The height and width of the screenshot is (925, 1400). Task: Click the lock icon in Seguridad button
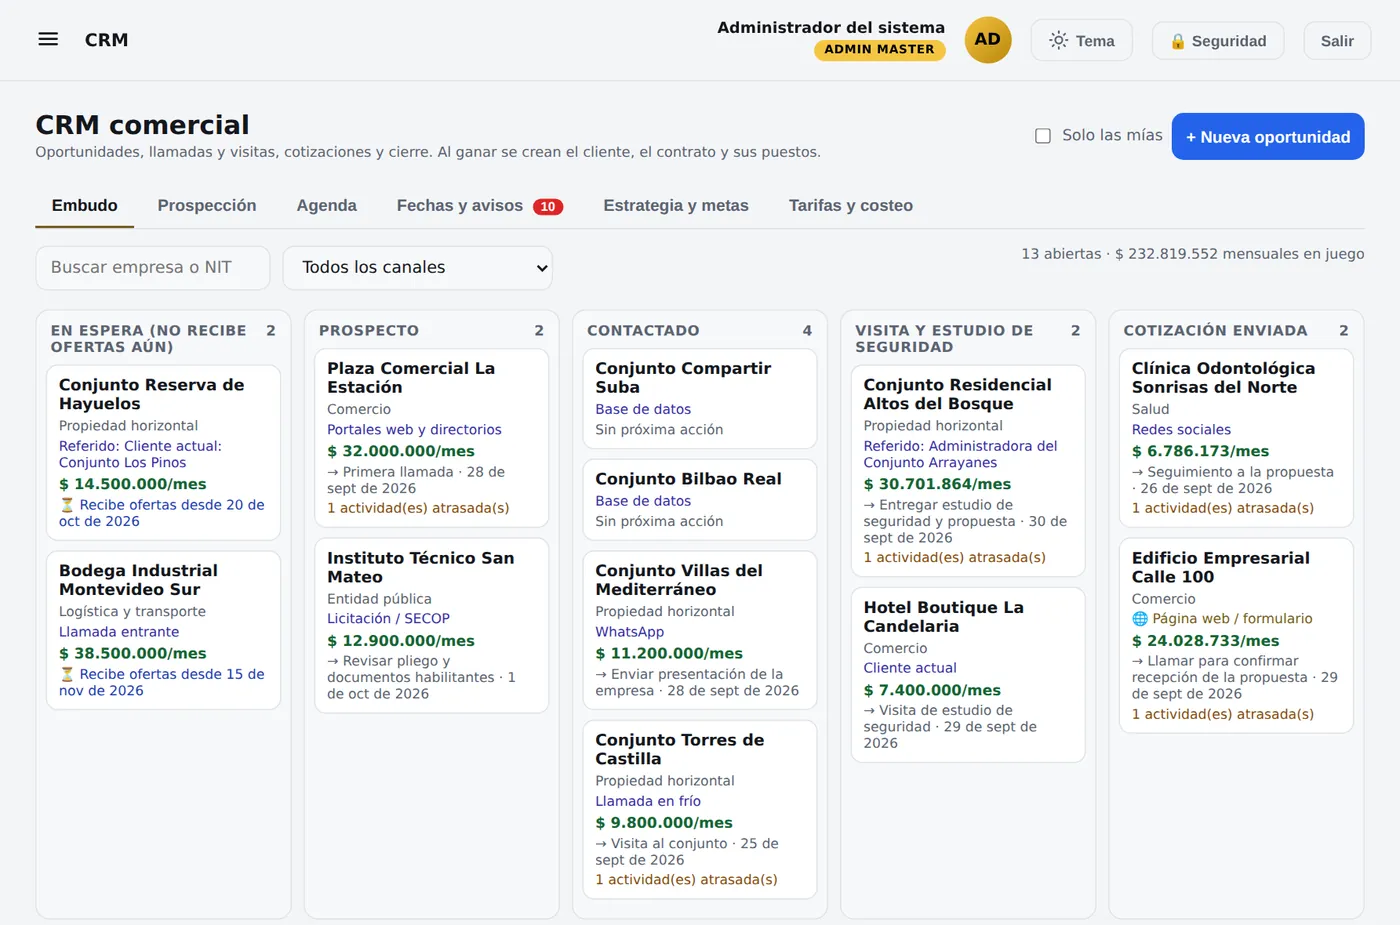point(1178,41)
